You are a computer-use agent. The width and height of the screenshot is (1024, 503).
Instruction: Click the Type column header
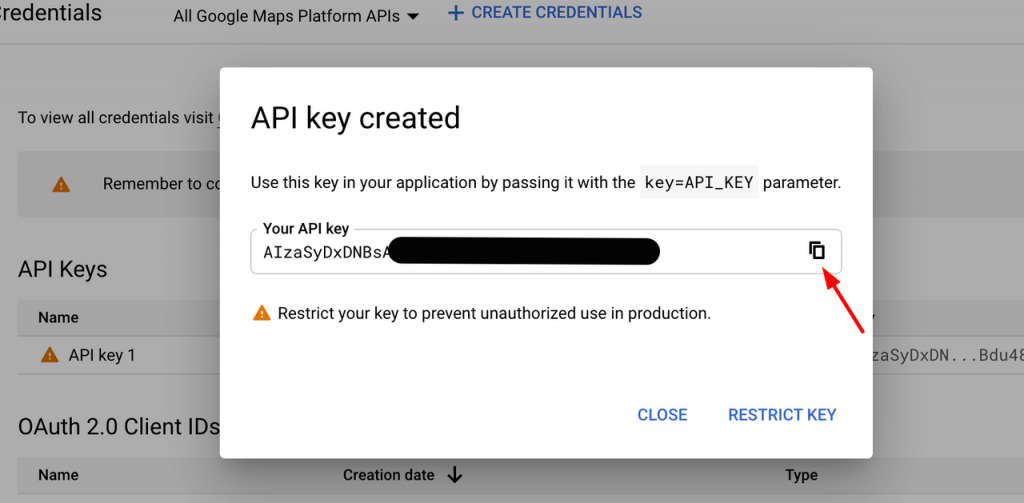[801, 475]
